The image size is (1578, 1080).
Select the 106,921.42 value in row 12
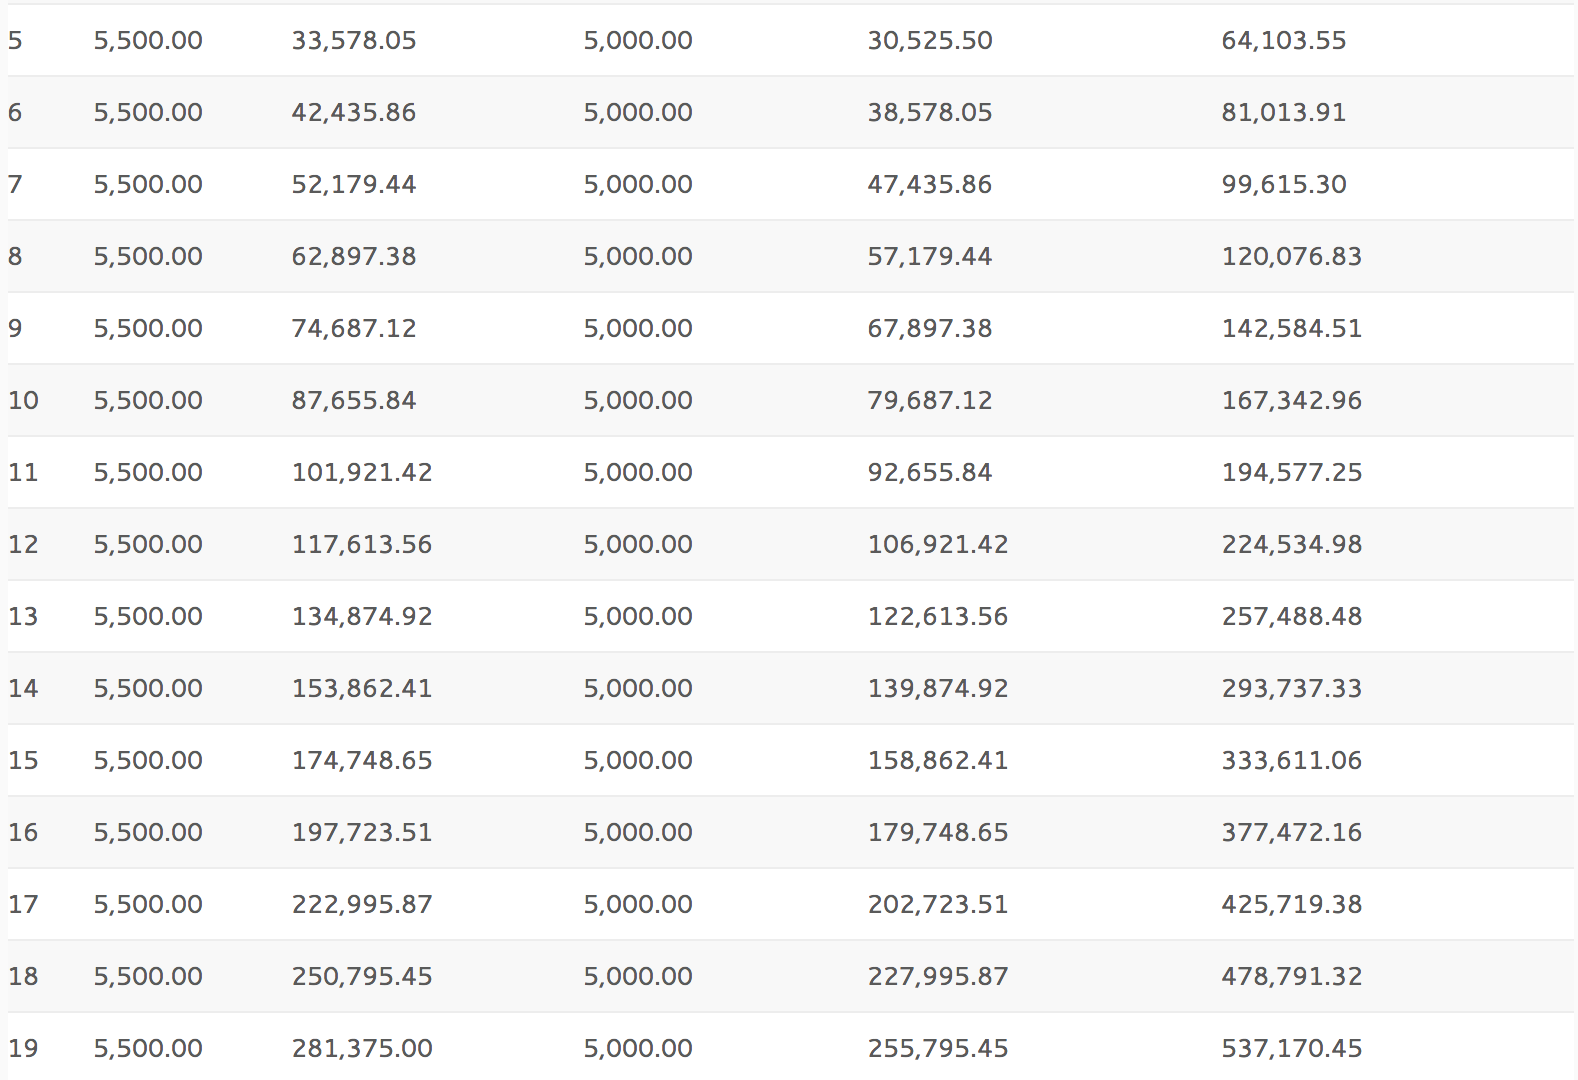click(938, 544)
